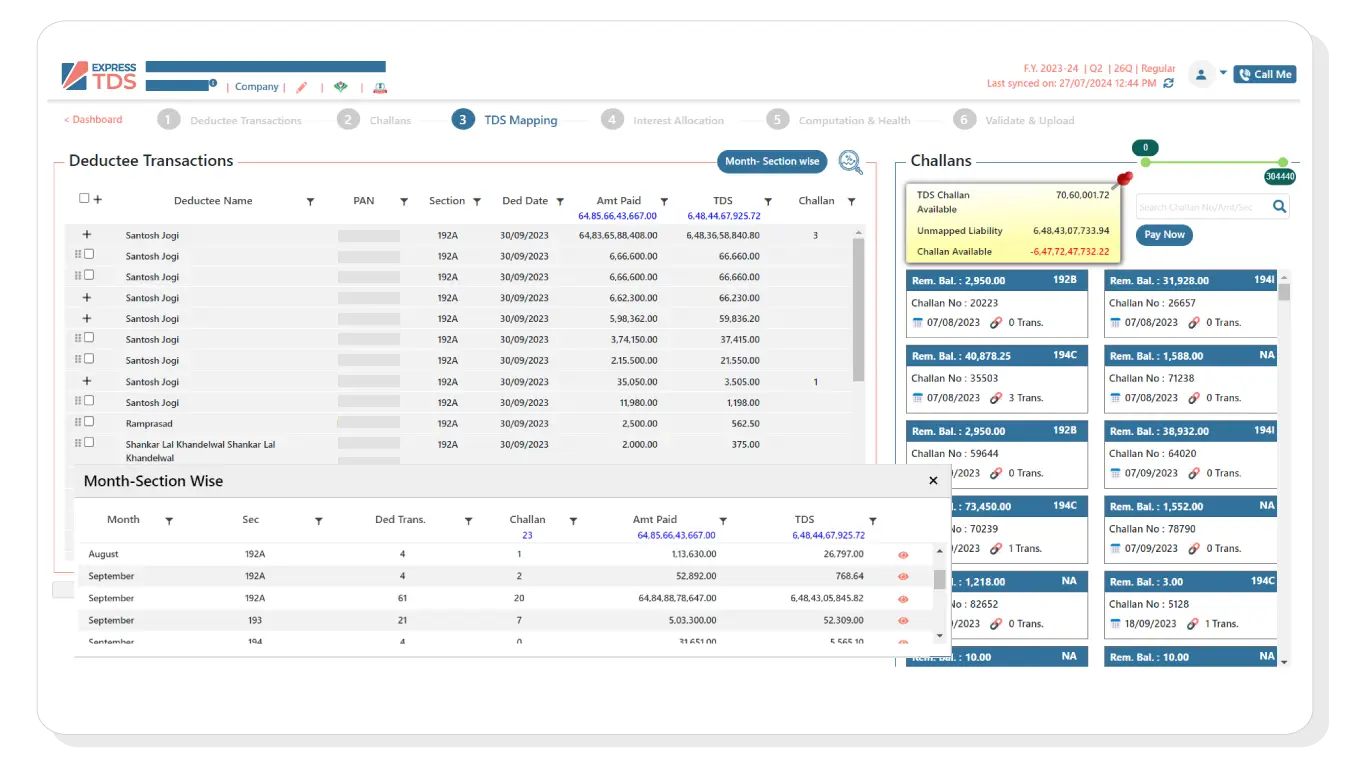Open the Section column filter dropdown
Viewport: 1366px width, 768px height.
click(477, 202)
